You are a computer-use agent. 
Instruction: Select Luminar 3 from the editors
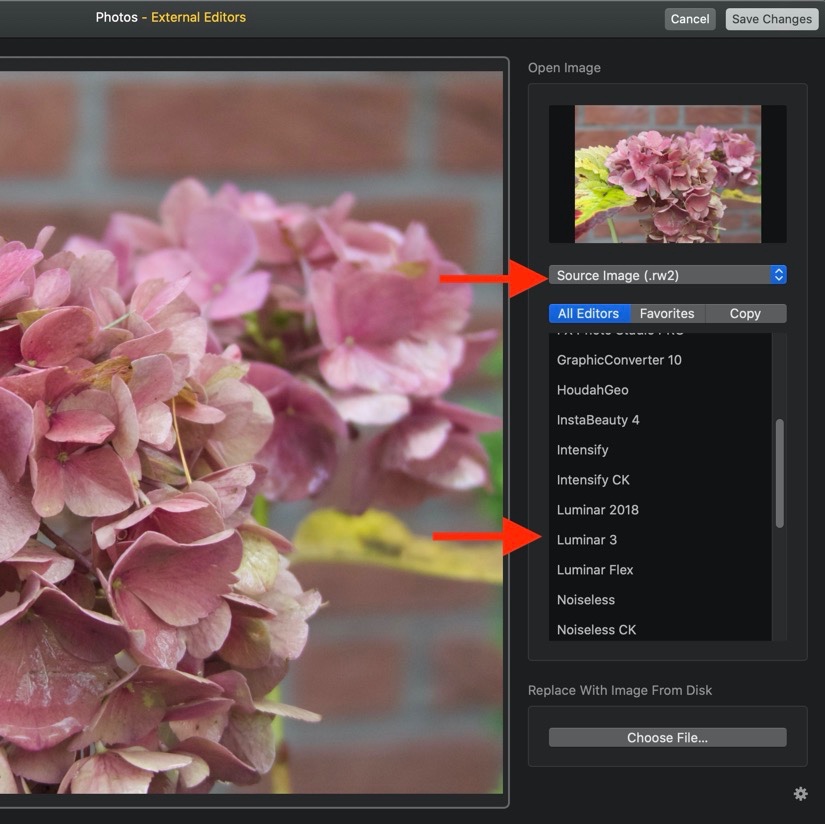[x=587, y=540]
